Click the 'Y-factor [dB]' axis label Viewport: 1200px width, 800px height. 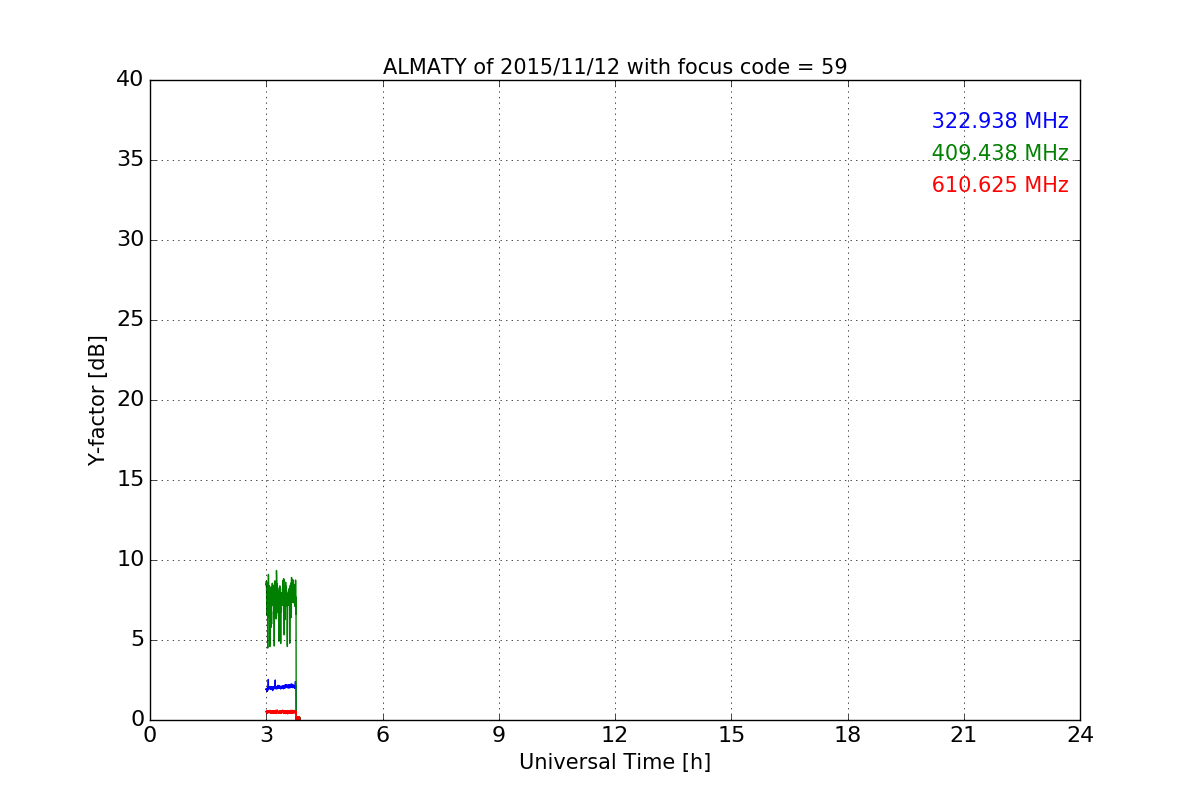pyautogui.click(x=97, y=400)
